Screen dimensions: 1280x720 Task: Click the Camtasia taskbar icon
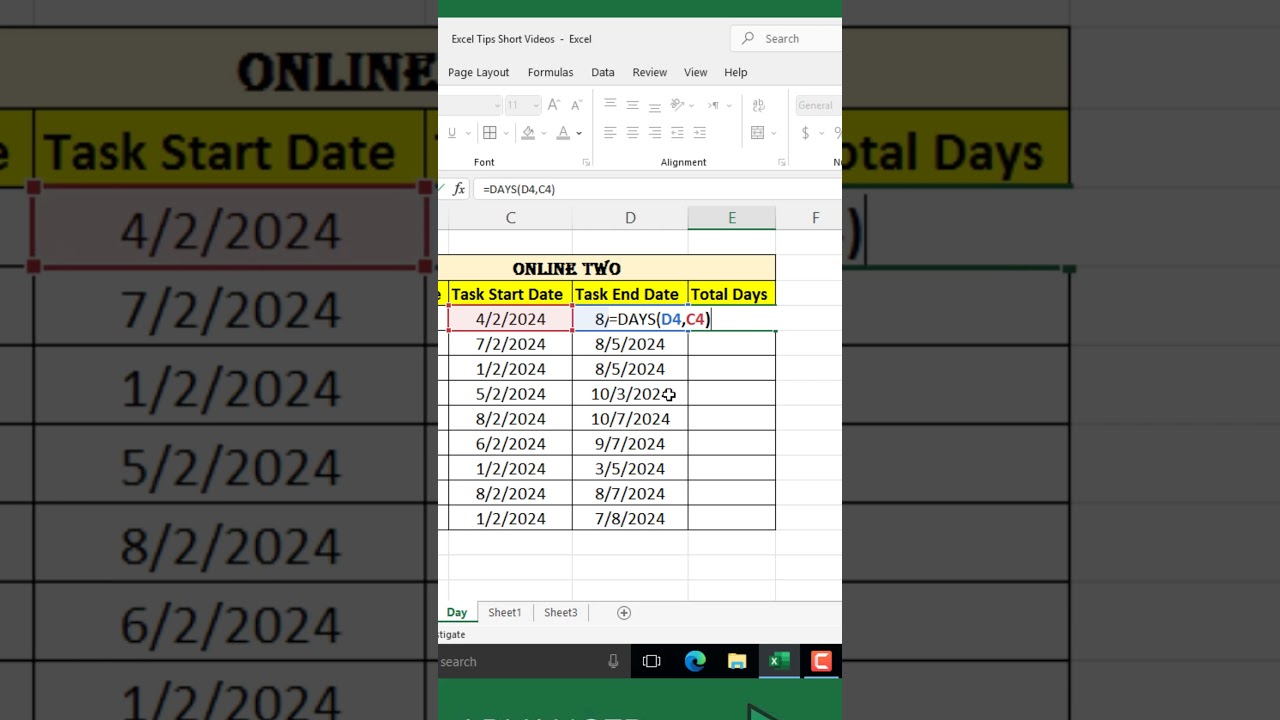tap(821, 661)
